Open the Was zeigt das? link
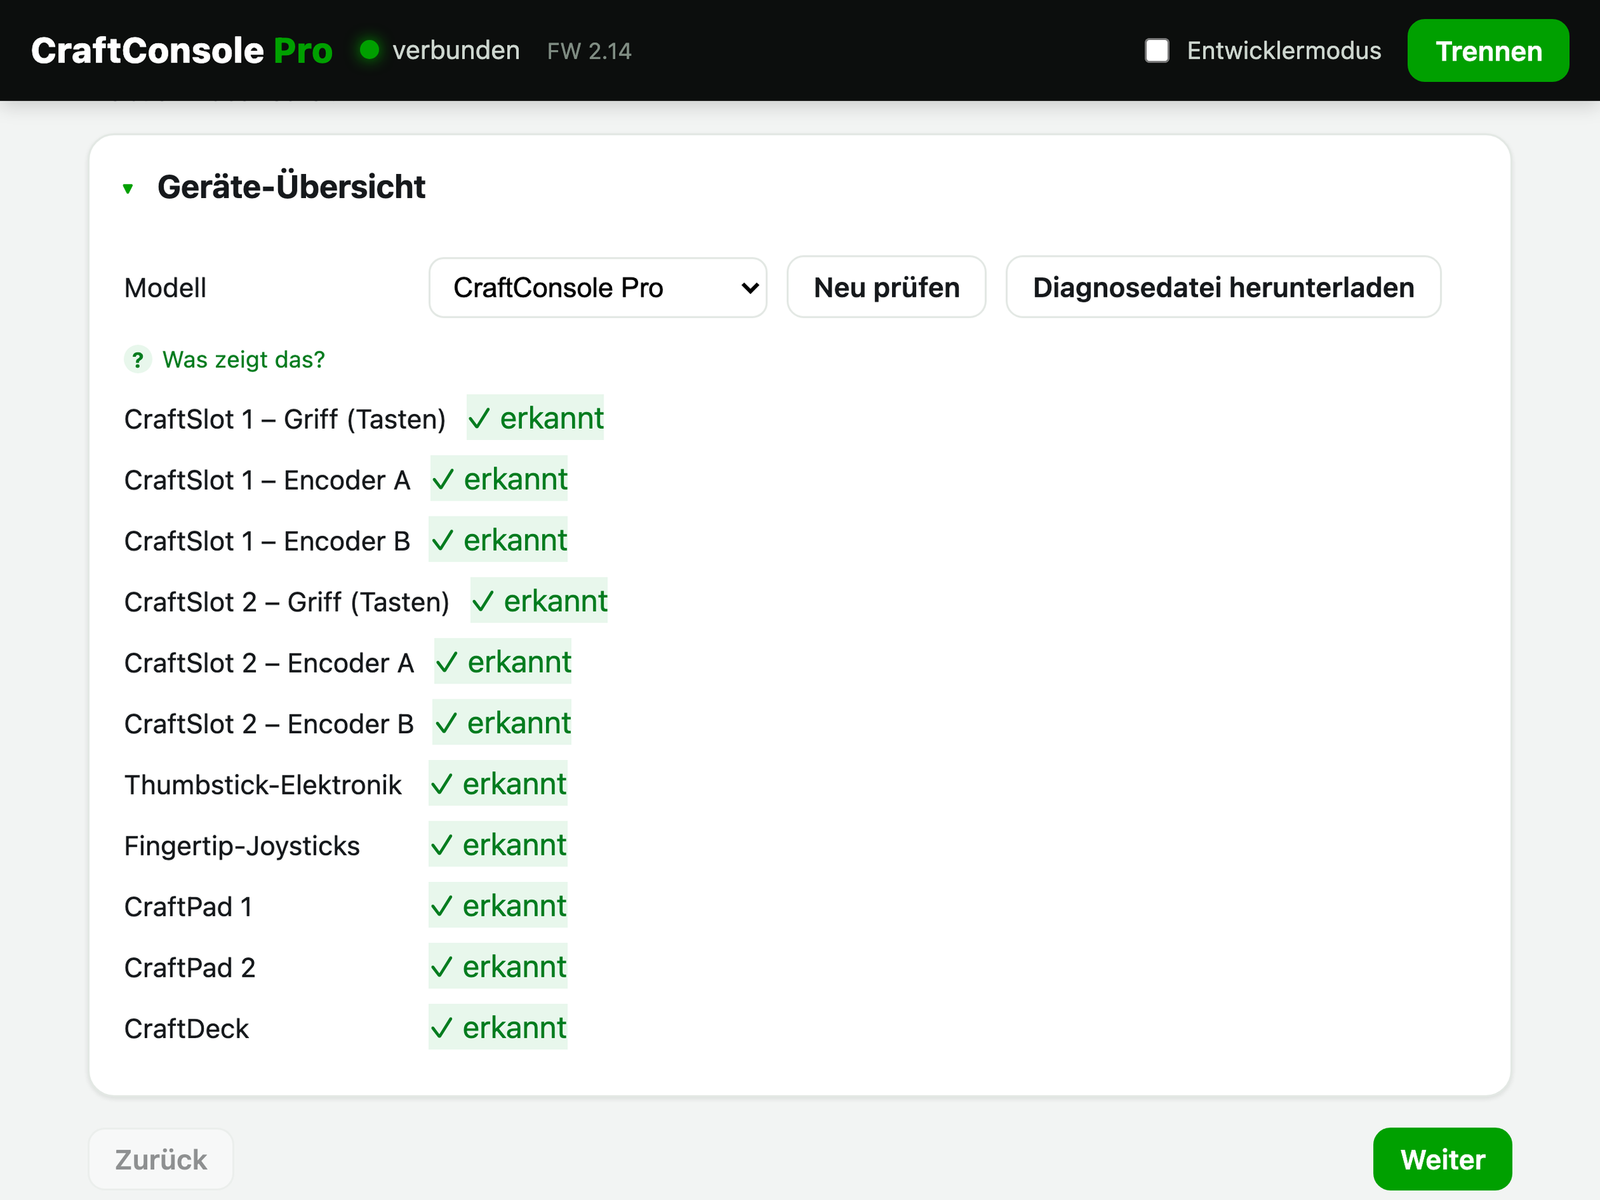The image size is (1600, 1200). click(x=244, y=359)
